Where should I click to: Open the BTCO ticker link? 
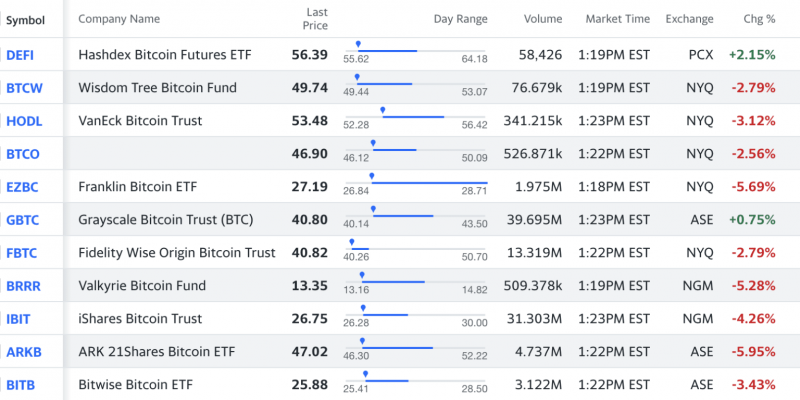coord(23,154)
